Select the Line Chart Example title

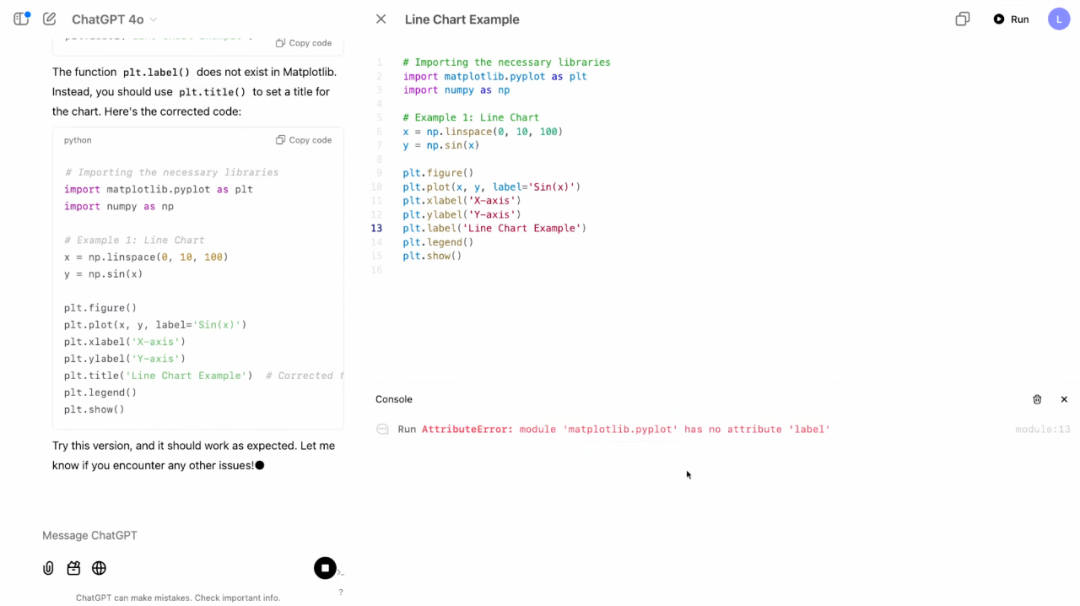point(460,19)
